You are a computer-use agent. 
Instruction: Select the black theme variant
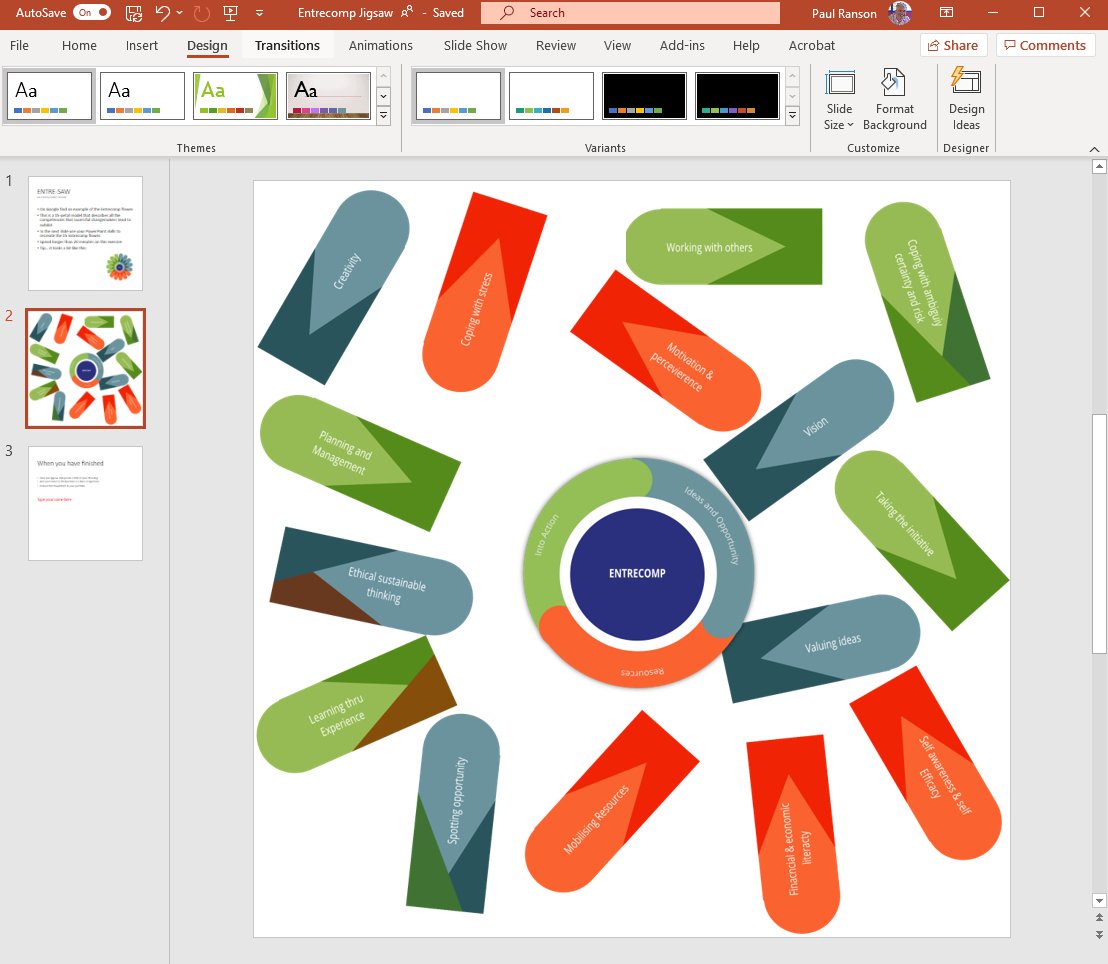644,95
